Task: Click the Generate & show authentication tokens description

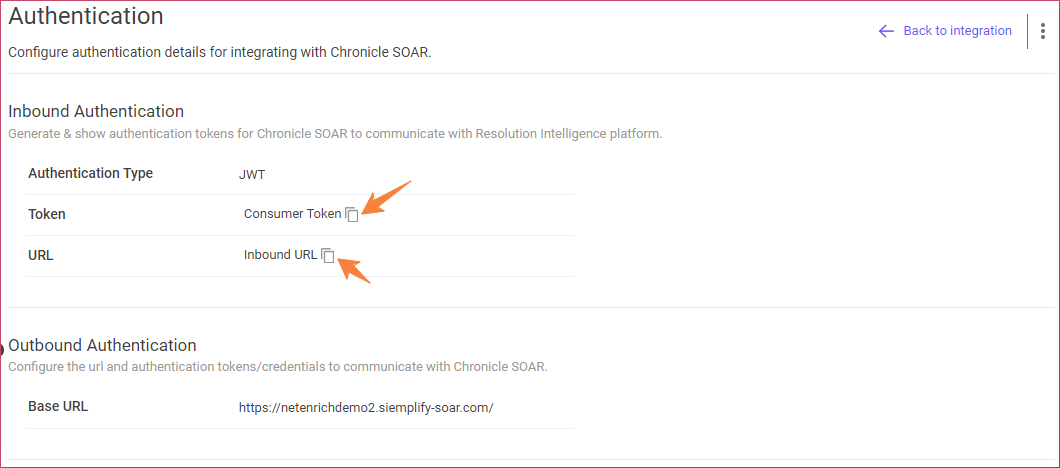Action: [x=335, y=134]
